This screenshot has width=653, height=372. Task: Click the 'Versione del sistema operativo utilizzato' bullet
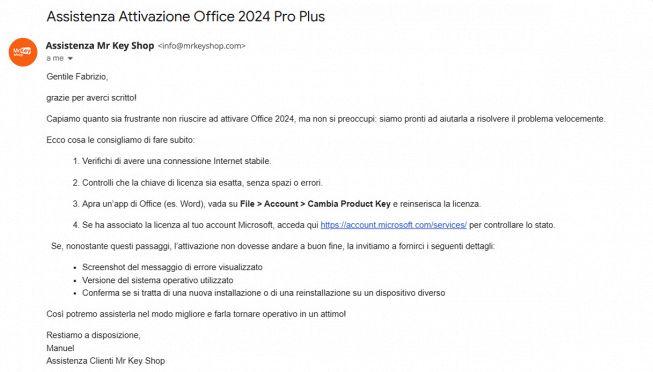click(x=157, y=280)
